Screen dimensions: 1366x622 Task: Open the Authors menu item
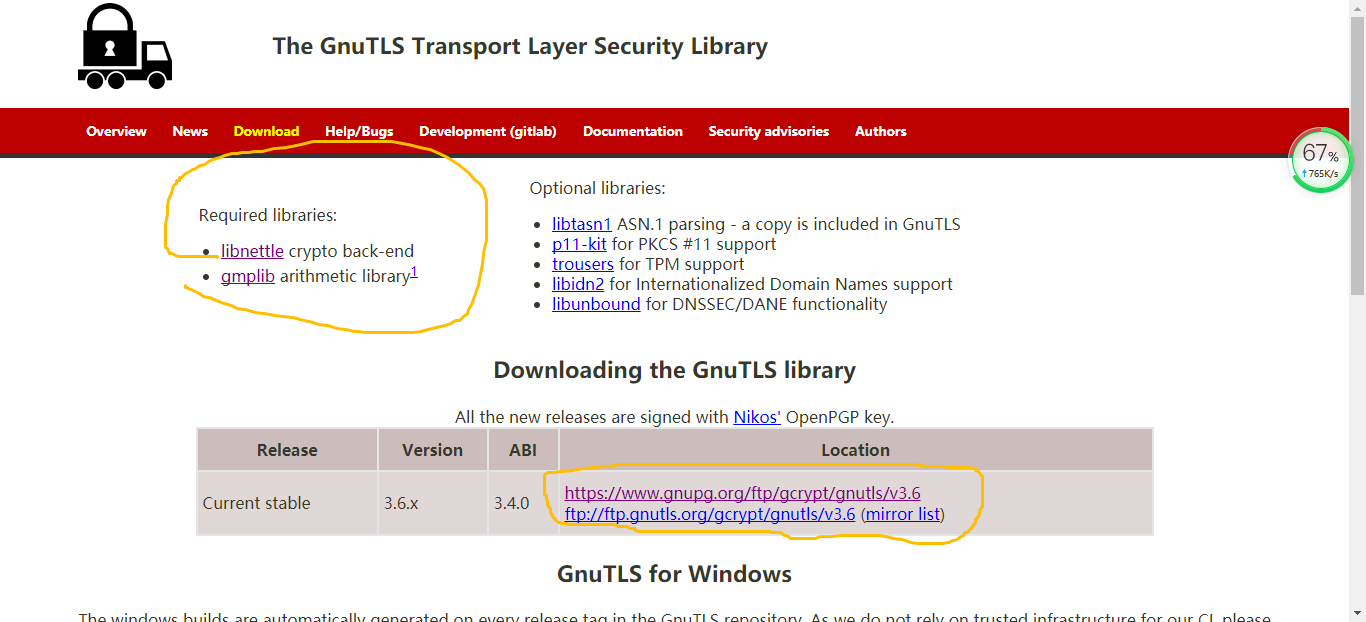(x=881, y=131)
